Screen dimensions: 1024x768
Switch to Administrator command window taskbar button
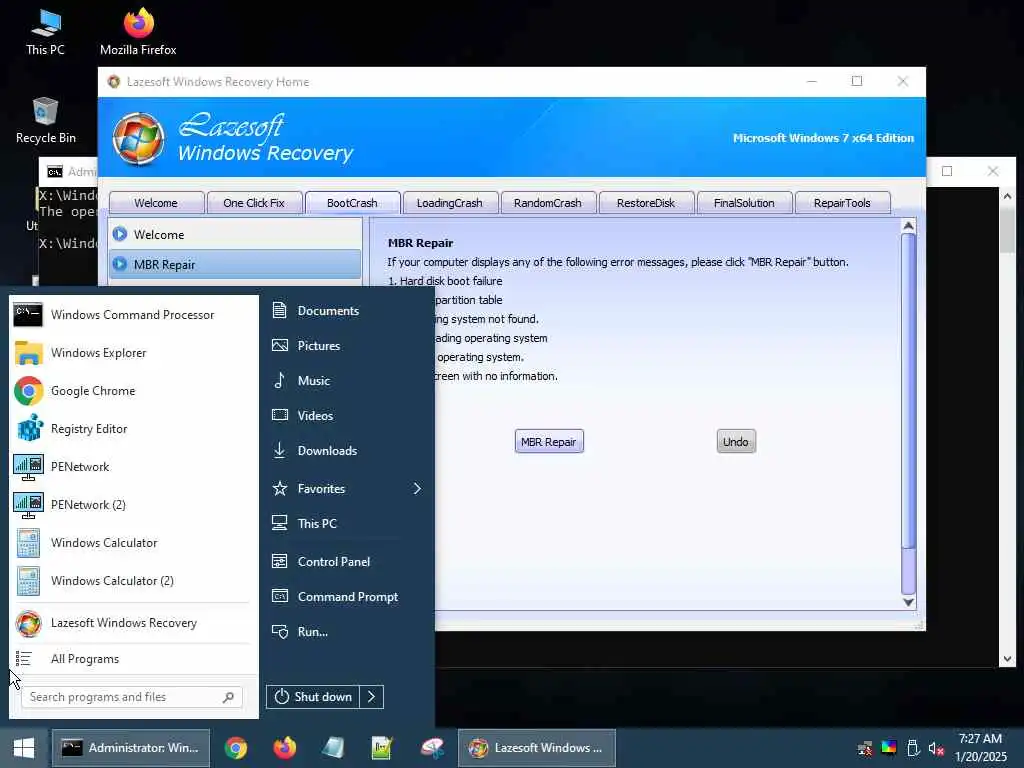[131, 748]
